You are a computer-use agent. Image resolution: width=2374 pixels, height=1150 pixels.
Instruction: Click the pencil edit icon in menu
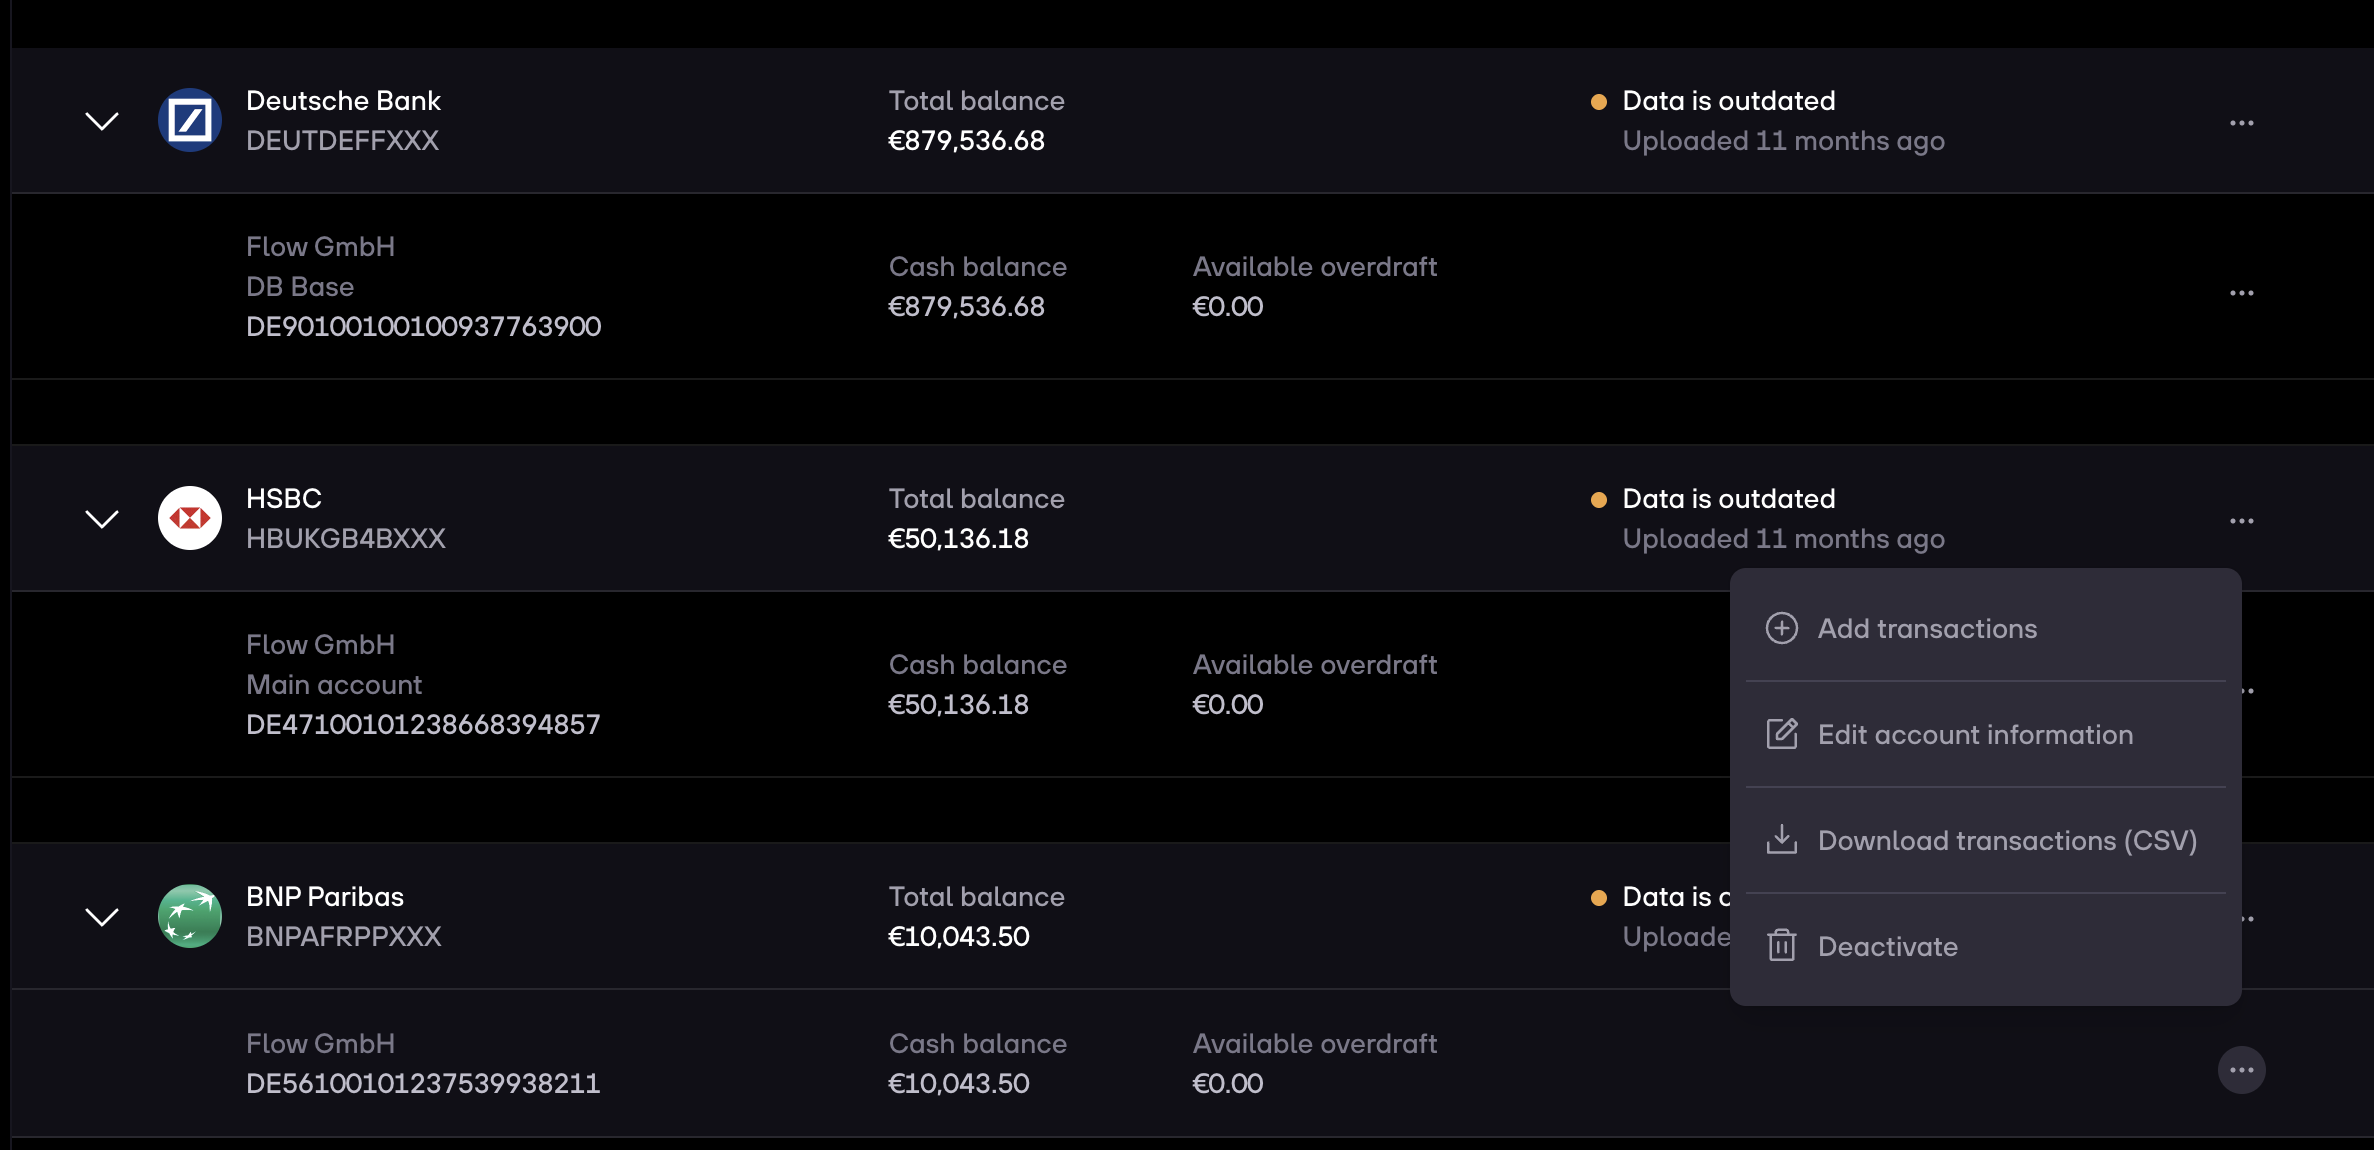point(1782,734)
